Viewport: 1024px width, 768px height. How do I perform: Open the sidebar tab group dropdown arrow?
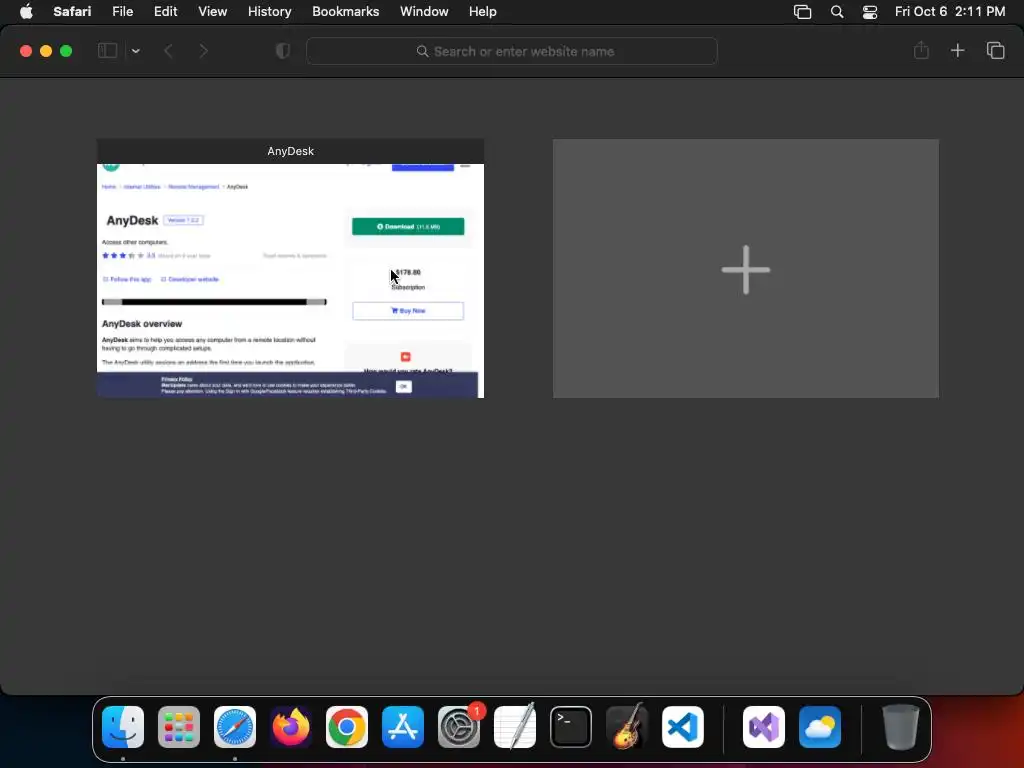pyautogui.click(x=135, y=51)
